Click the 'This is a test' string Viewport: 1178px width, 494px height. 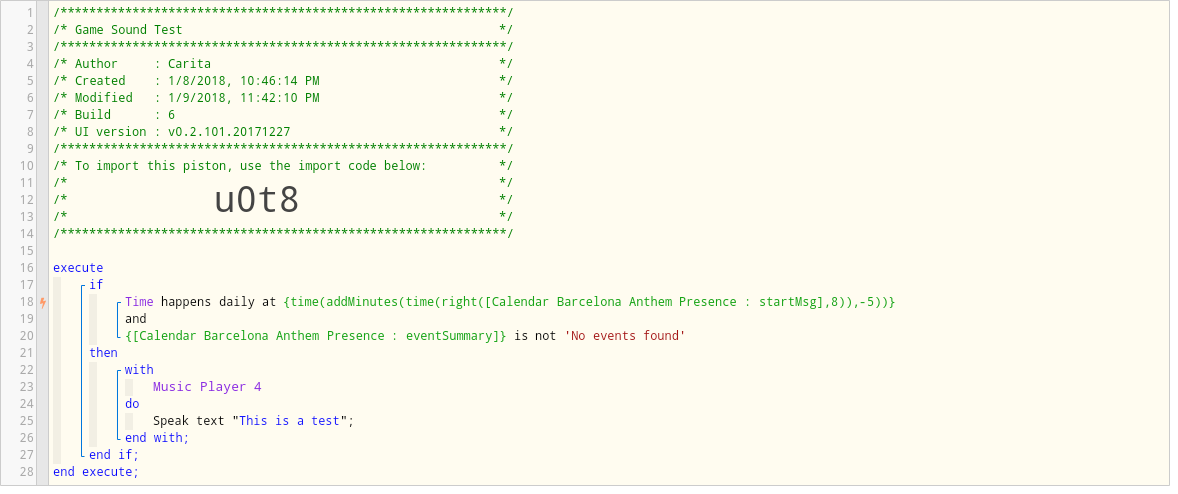(x=289, y=420)
